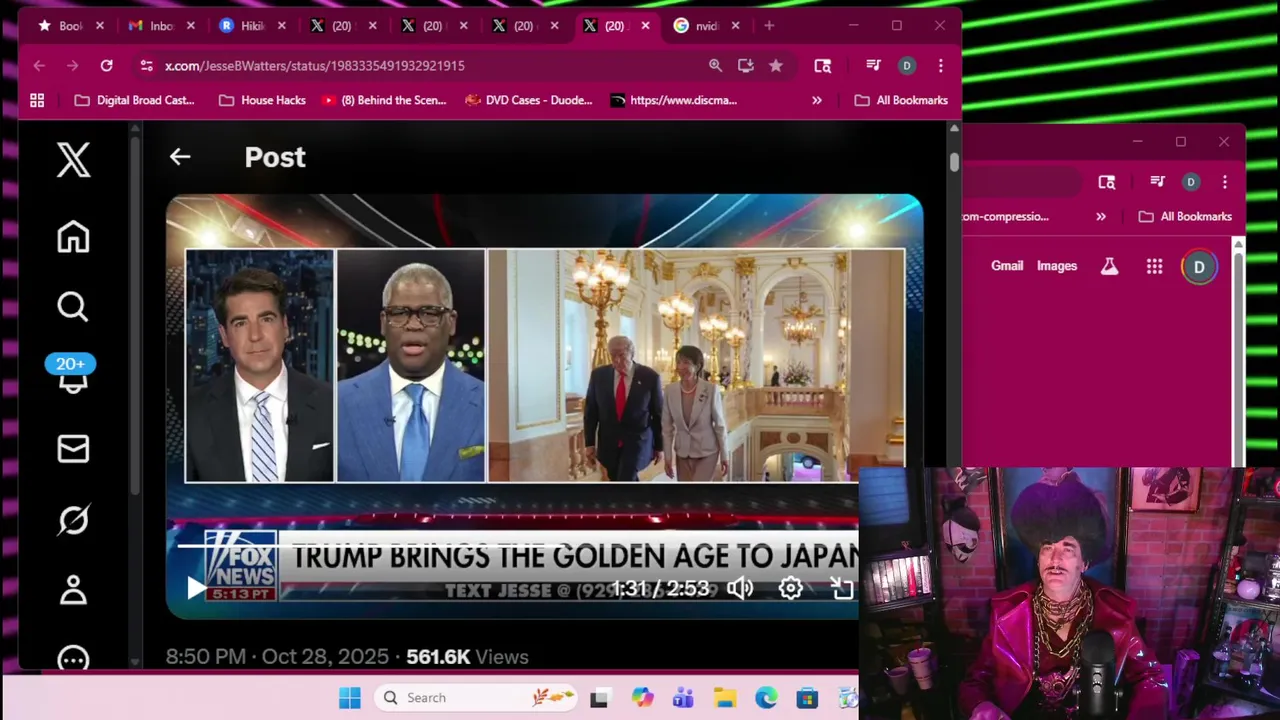Open (8) Behind the Scen... YouTube bookmark
This screenshot has height=720, width=1280.
(384, 100)
